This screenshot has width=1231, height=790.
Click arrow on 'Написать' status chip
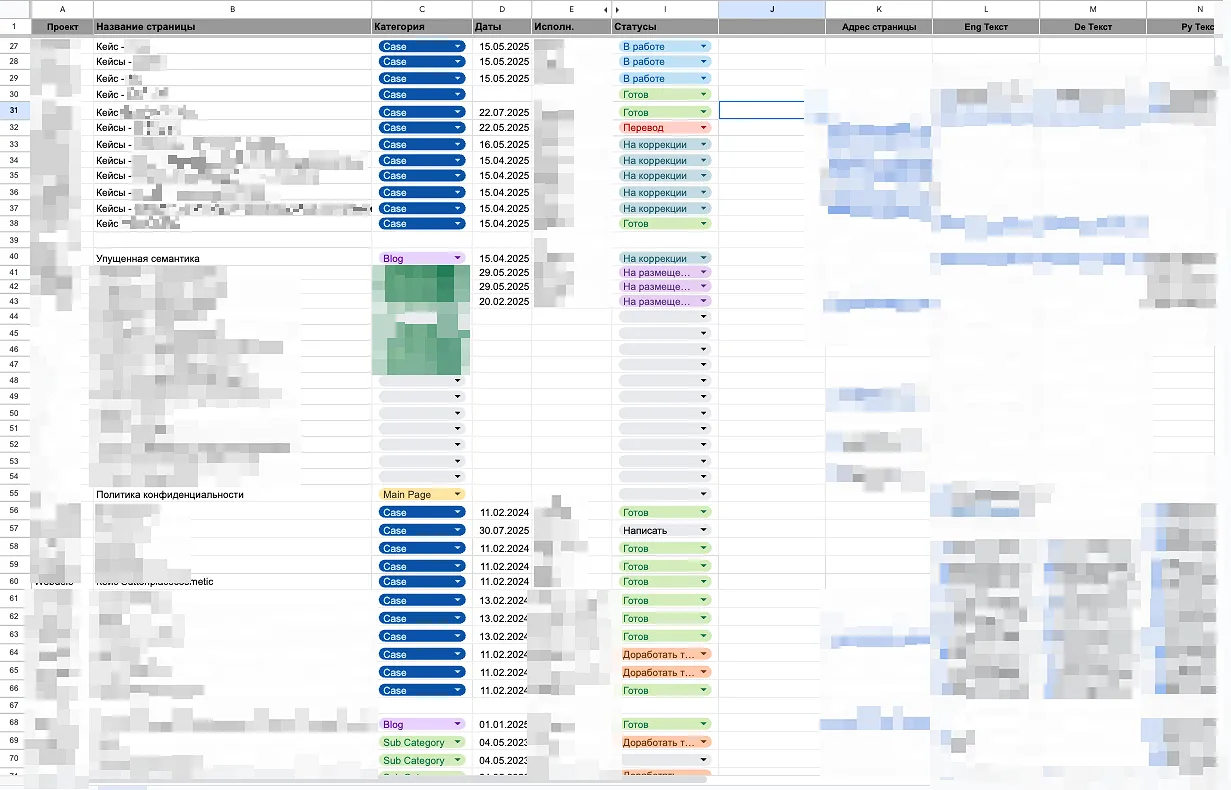tap(704, 531)
